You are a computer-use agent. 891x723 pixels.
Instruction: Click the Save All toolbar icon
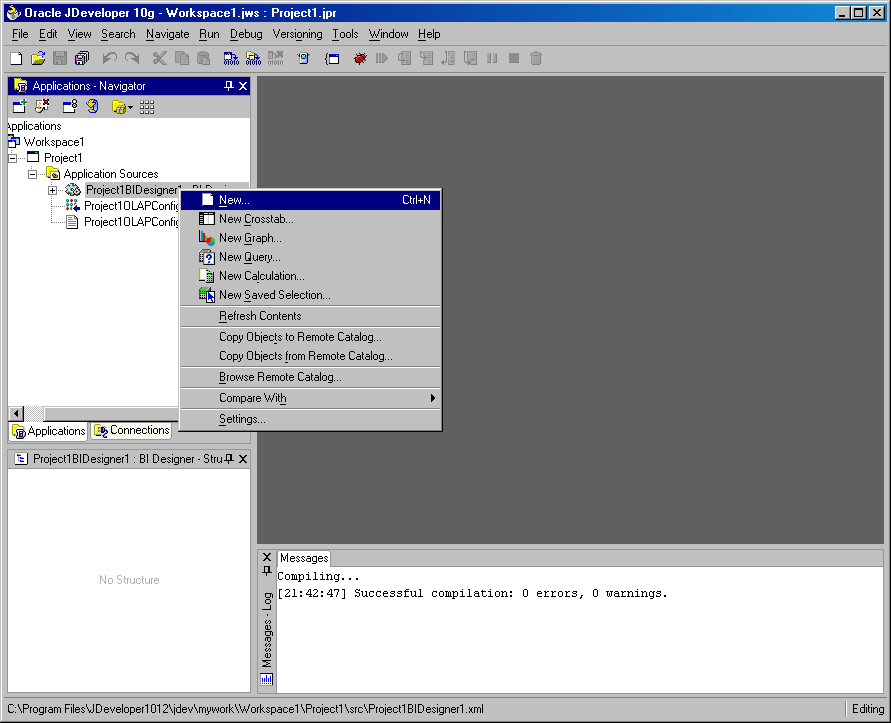(82, 58)
